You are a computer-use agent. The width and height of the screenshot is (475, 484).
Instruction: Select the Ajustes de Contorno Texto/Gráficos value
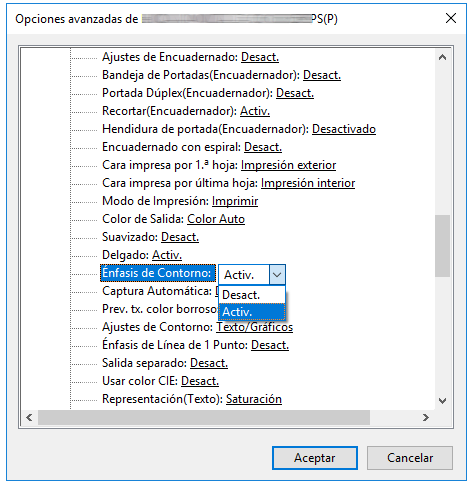[255, 327]
